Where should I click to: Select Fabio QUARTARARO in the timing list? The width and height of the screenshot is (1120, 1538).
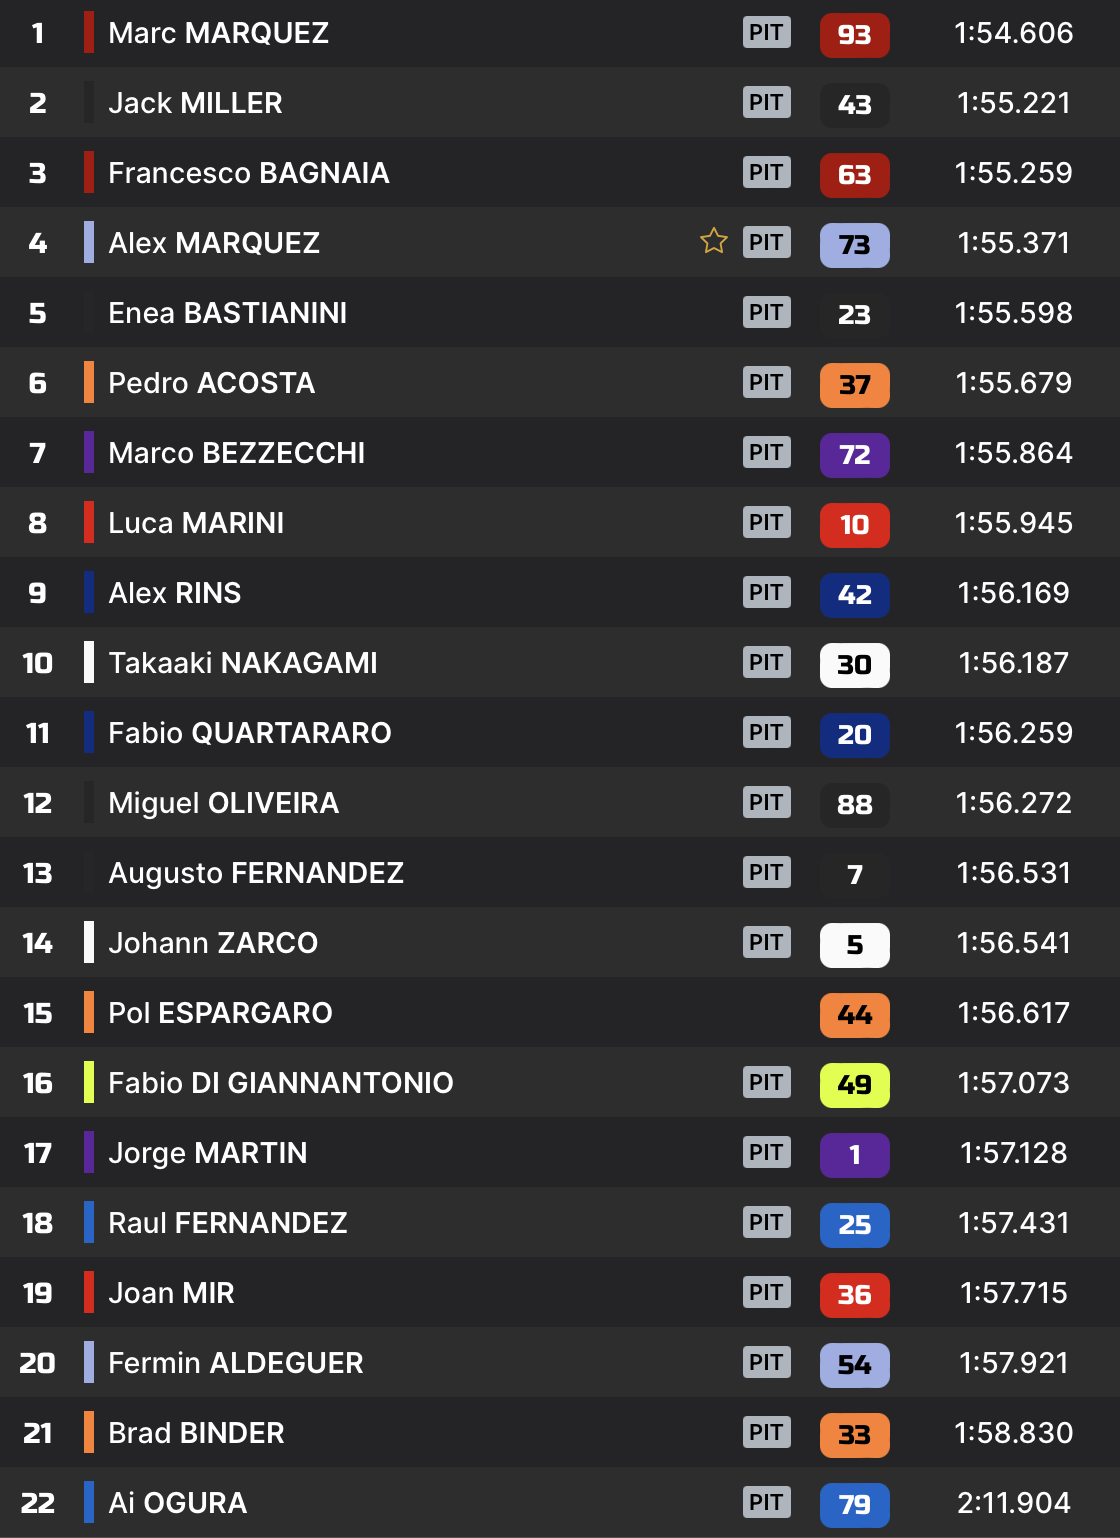click(x=560, y=732)
